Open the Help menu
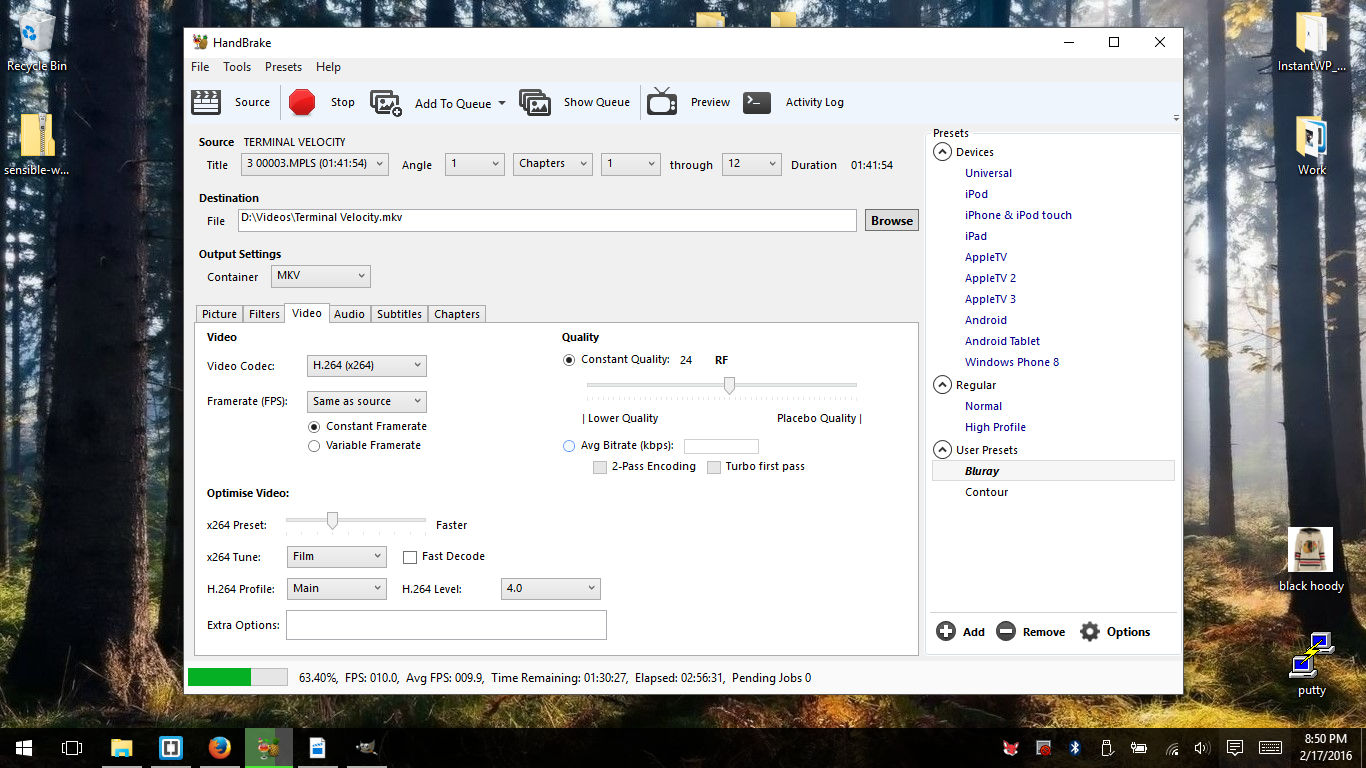 [x=328, y=67]
